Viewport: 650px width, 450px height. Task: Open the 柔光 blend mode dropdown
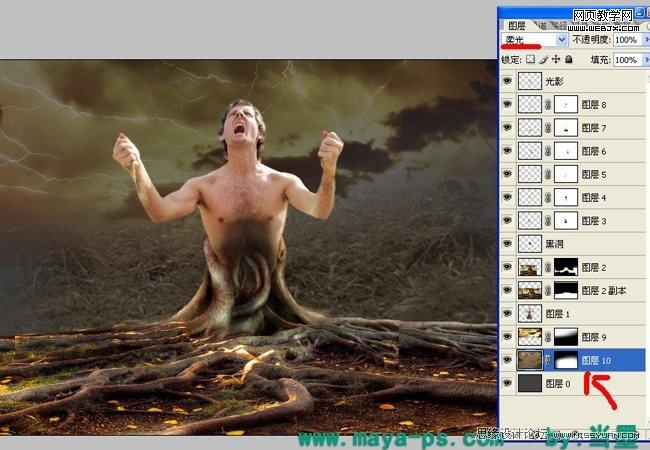coord(562,40)
